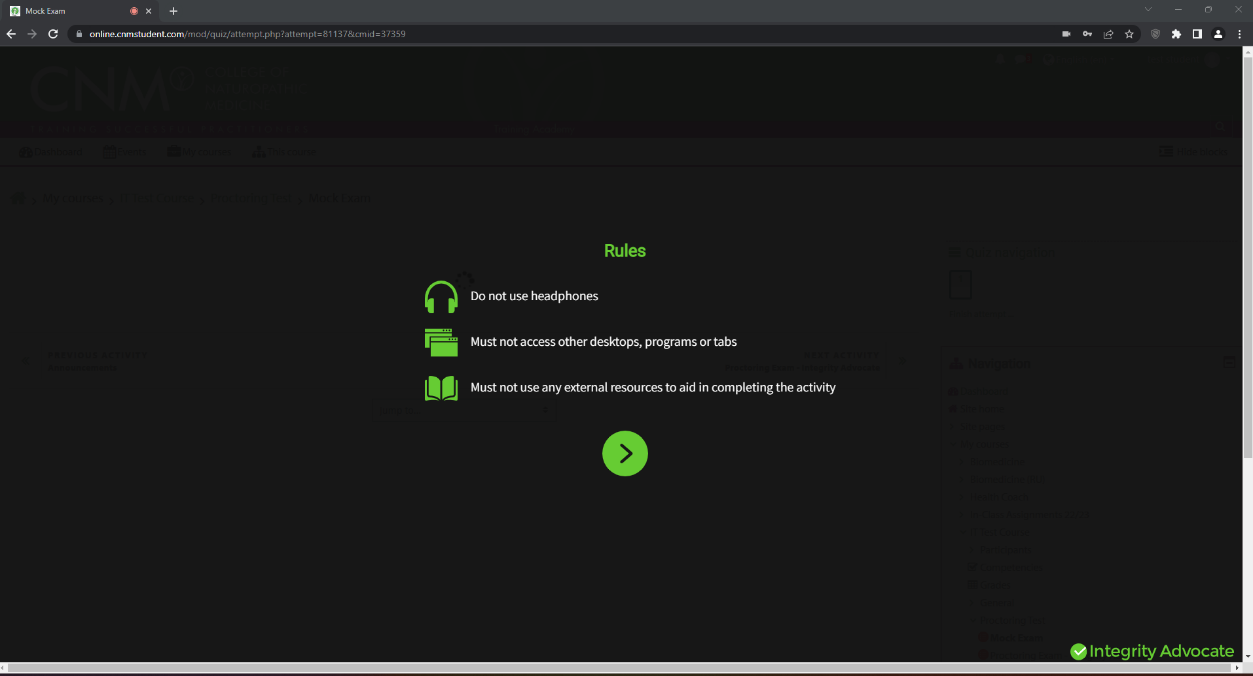Select the Dashboard icon in the navigation bar

point(25,151)
